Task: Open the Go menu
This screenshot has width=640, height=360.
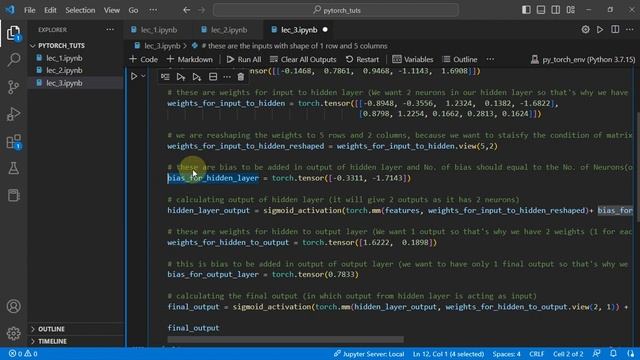Action: [133, 10]
